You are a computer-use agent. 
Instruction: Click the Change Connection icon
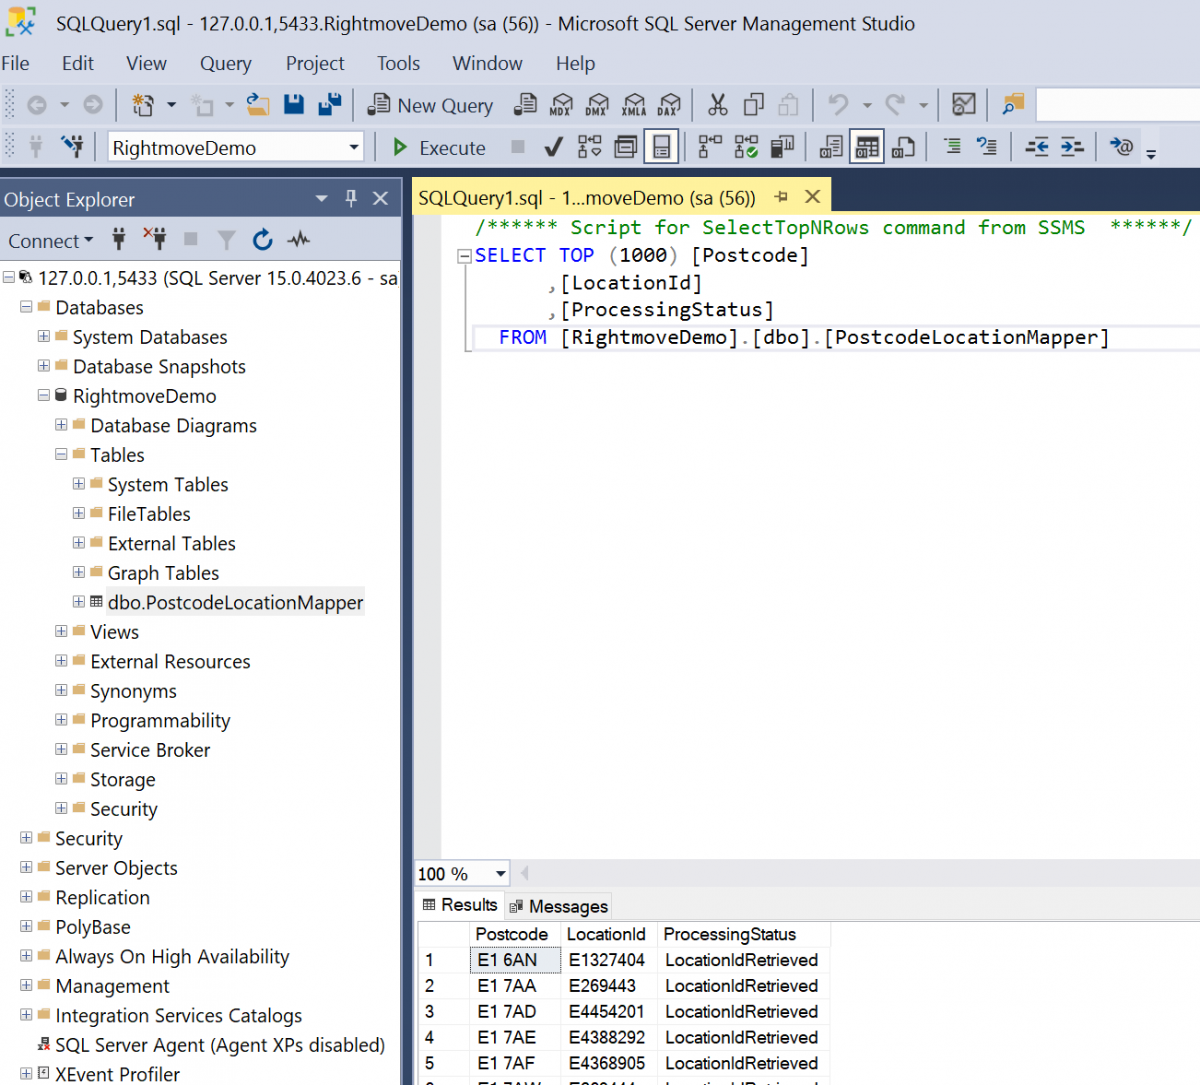point(72,146)
